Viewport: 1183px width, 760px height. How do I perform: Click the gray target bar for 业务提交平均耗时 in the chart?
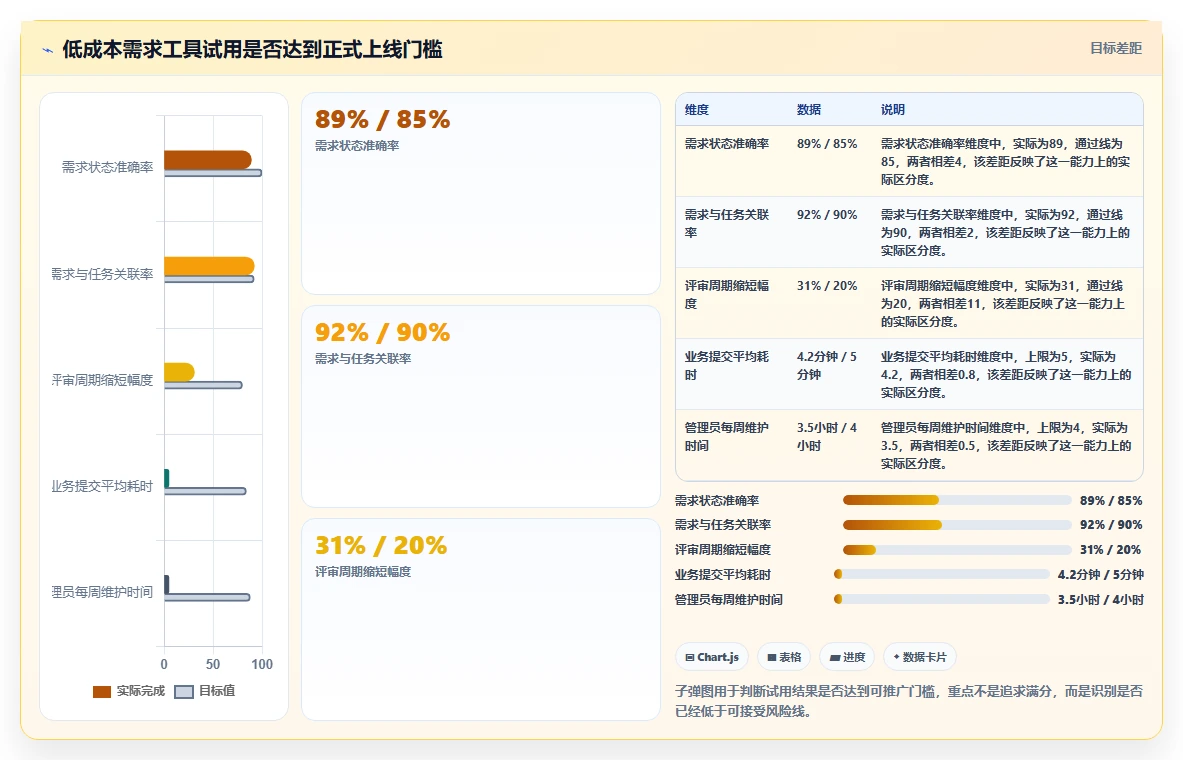pyautogui.click(x=205, y=491)
